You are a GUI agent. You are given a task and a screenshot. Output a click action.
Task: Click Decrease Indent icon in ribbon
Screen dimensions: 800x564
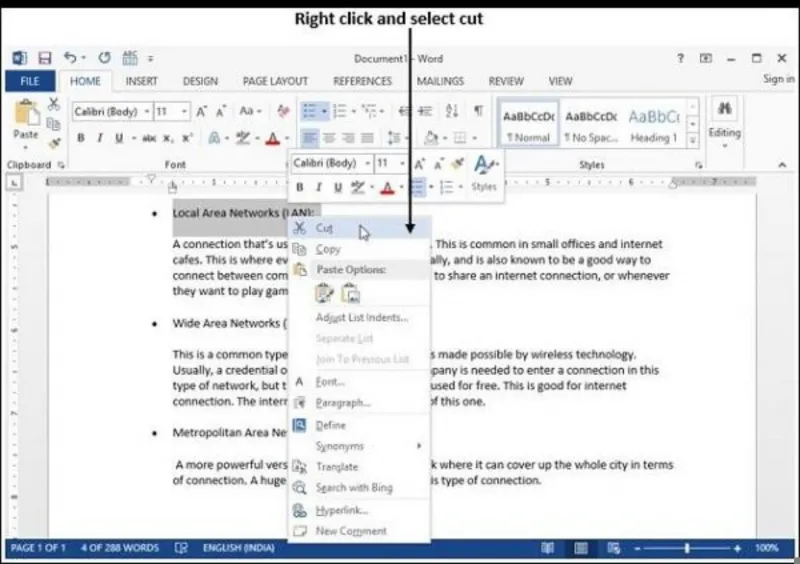click(405, 111)
